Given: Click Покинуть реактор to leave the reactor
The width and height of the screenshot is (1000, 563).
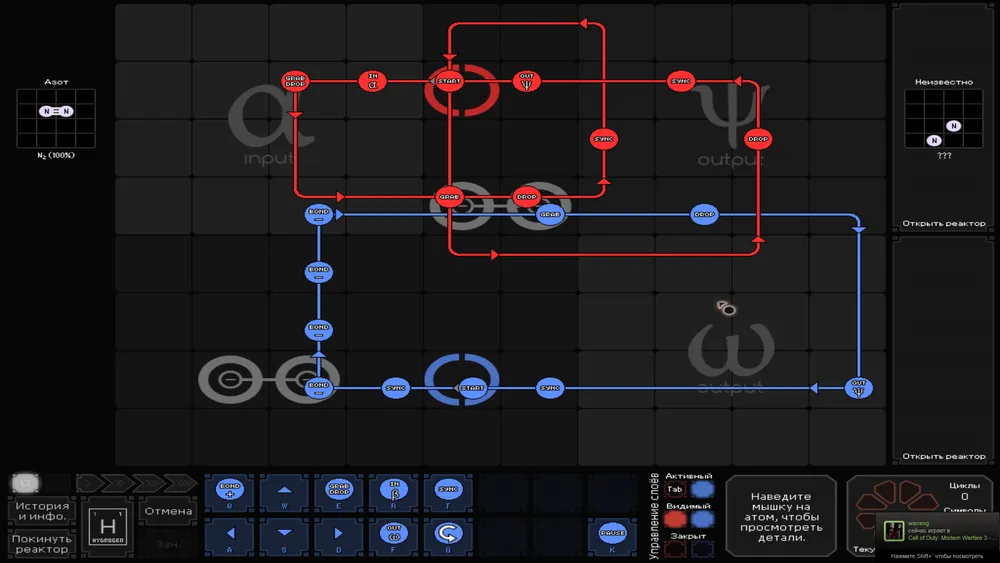Looking at the screenshot, I should point(42,544).
